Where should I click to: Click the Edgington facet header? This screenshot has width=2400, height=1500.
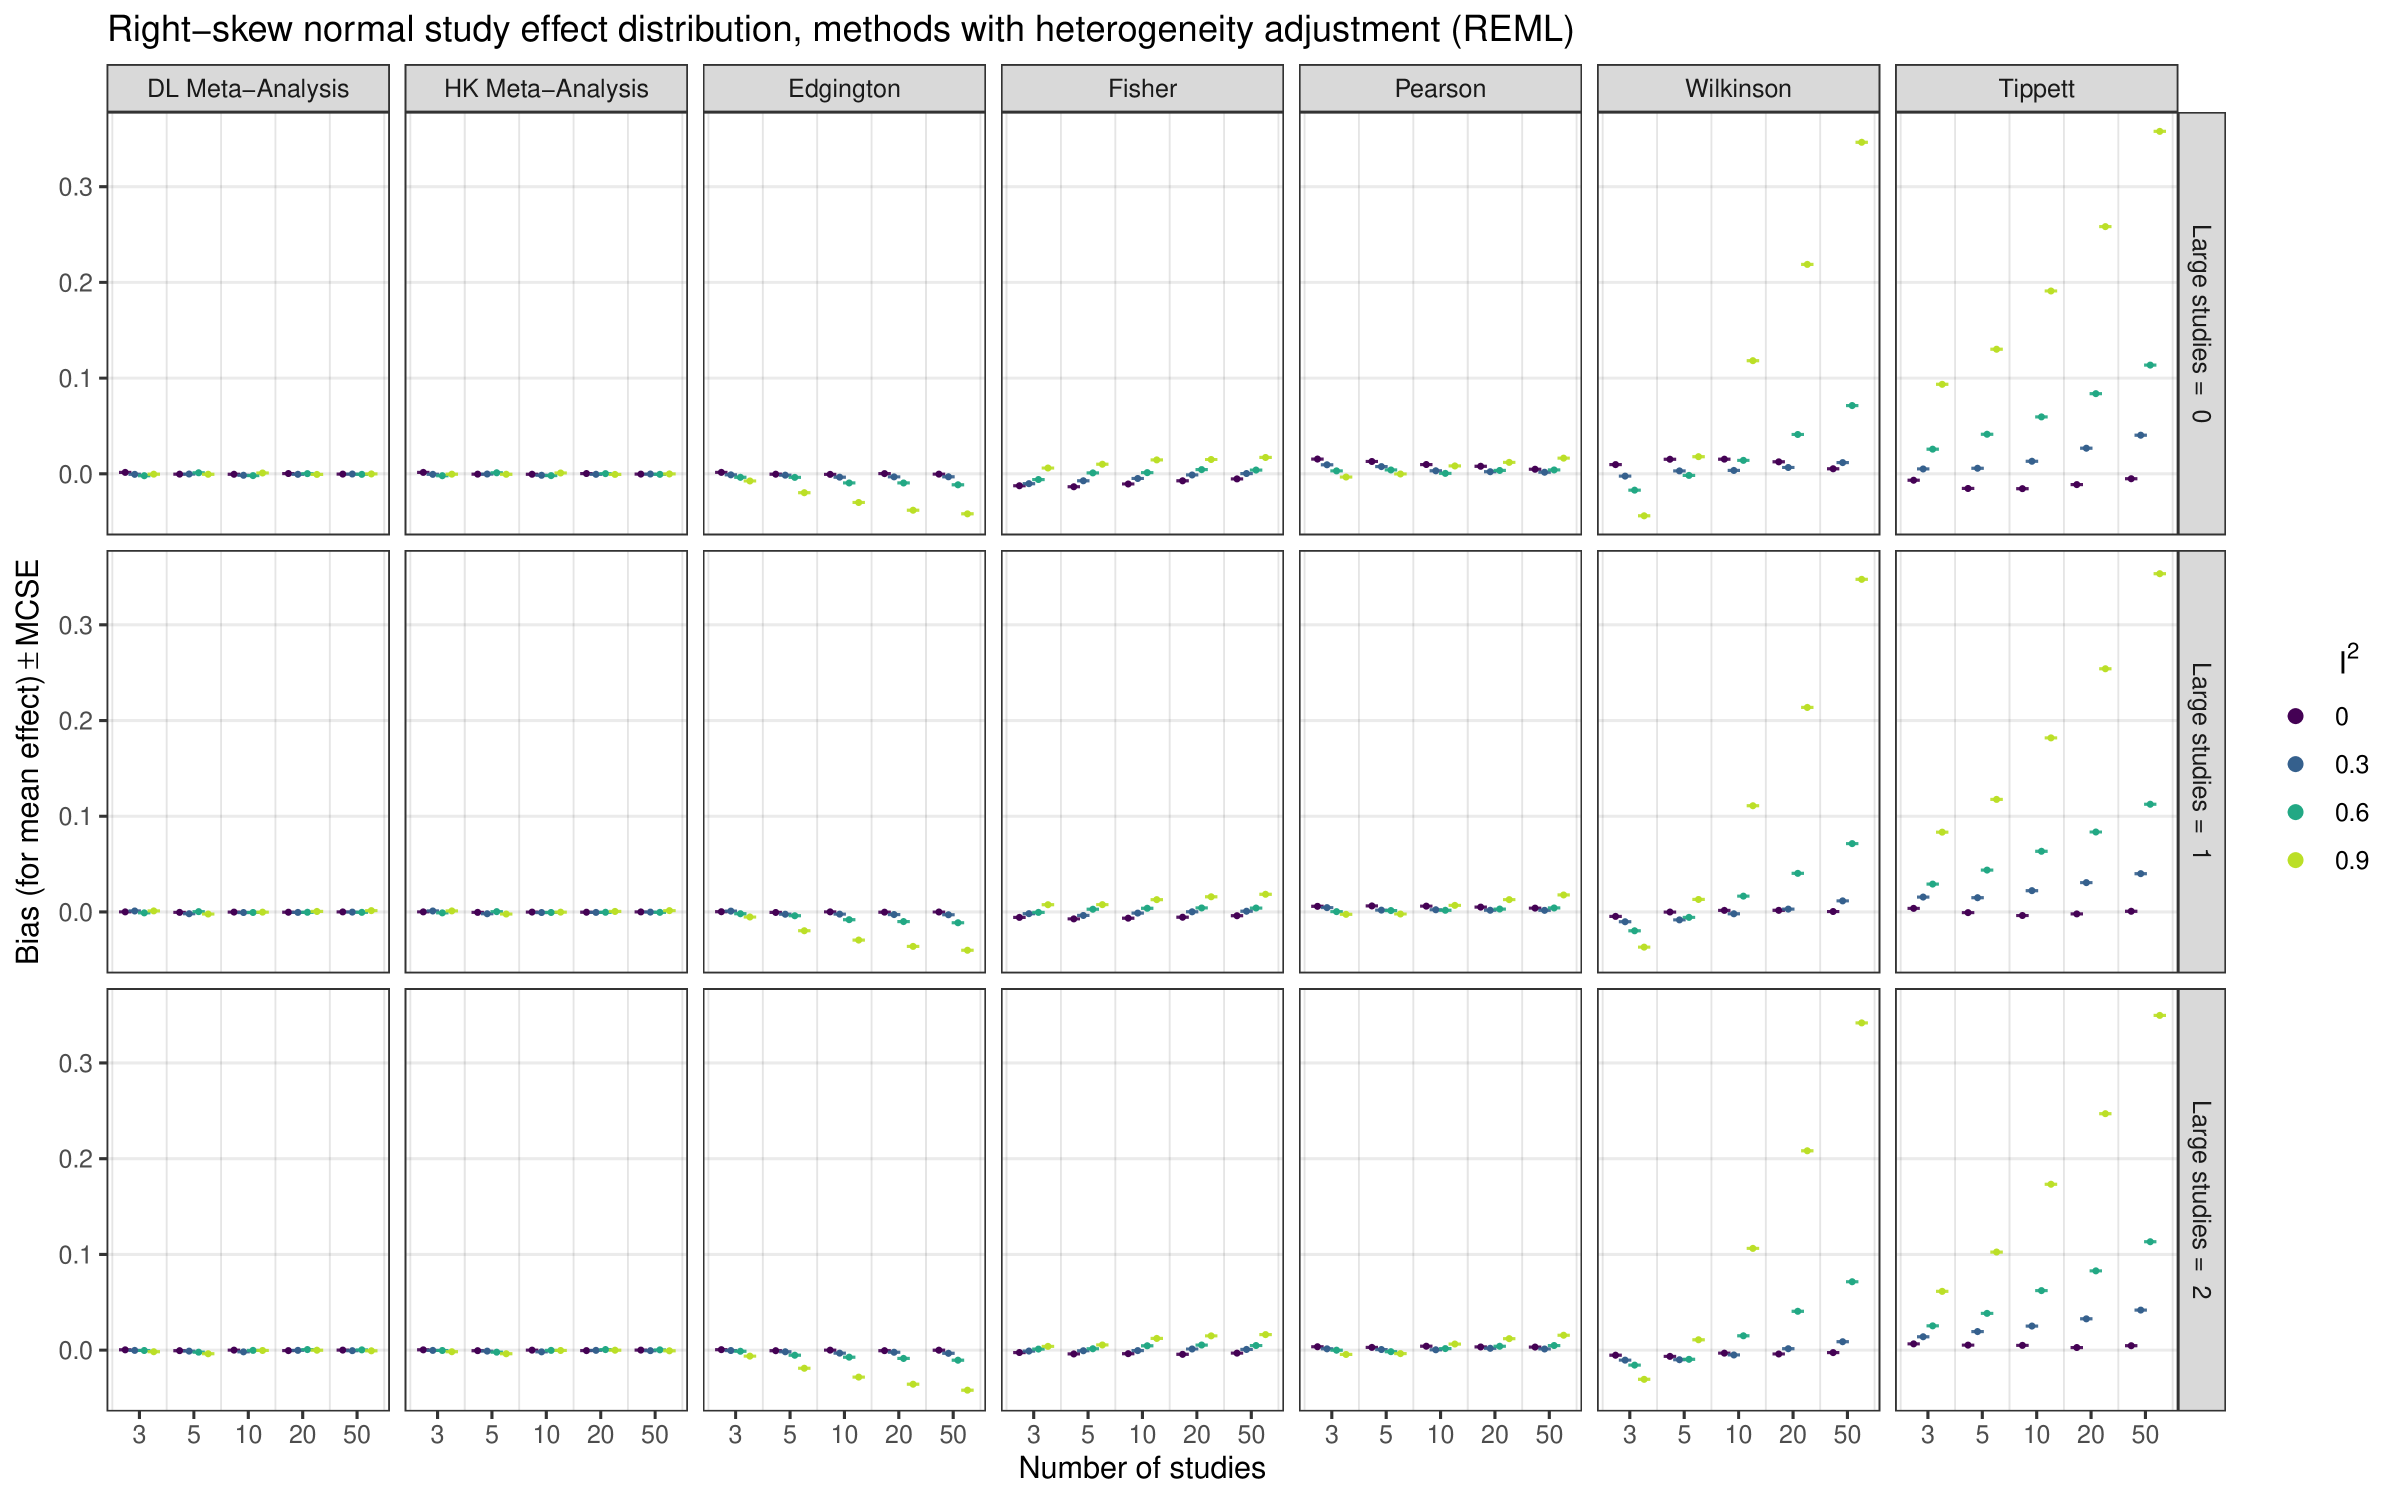tap(844, 89)
